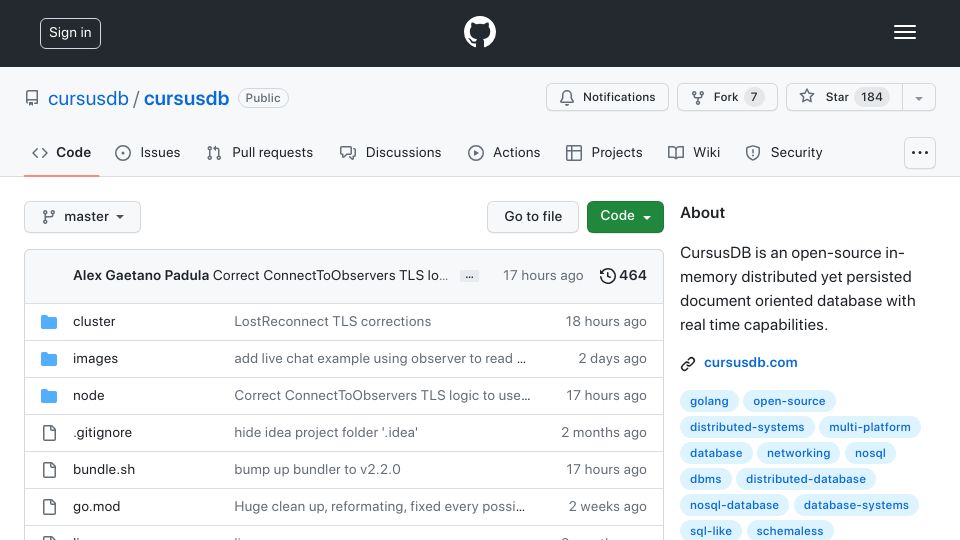Click the link chain icon beside cursusdb.com
This screenshot has height=540, width=960.
(x=688, y=364)
